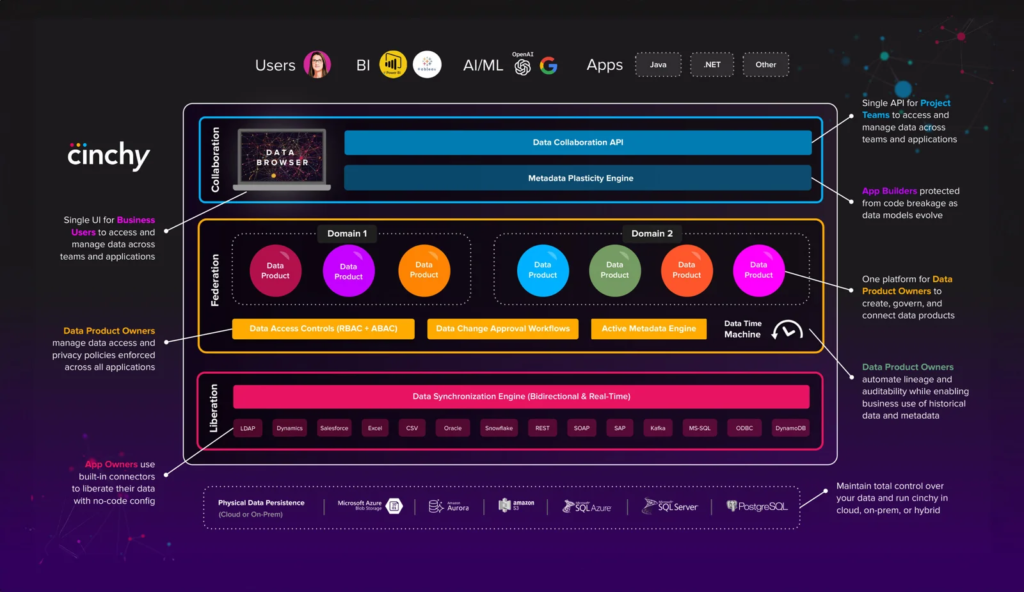This screenshot has width=1024, height=592.
Task: Click the Data Time Machine clock icon
Action: coord(787,330)
